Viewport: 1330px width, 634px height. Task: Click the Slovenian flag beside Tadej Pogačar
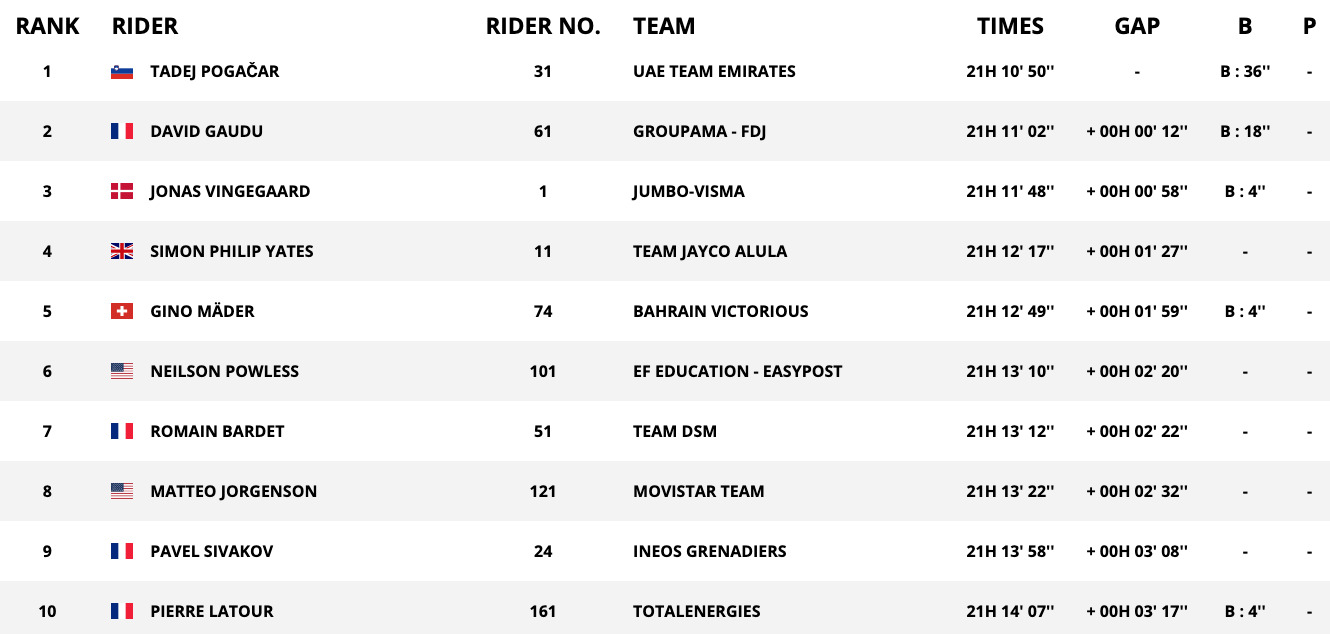point(122,71)
